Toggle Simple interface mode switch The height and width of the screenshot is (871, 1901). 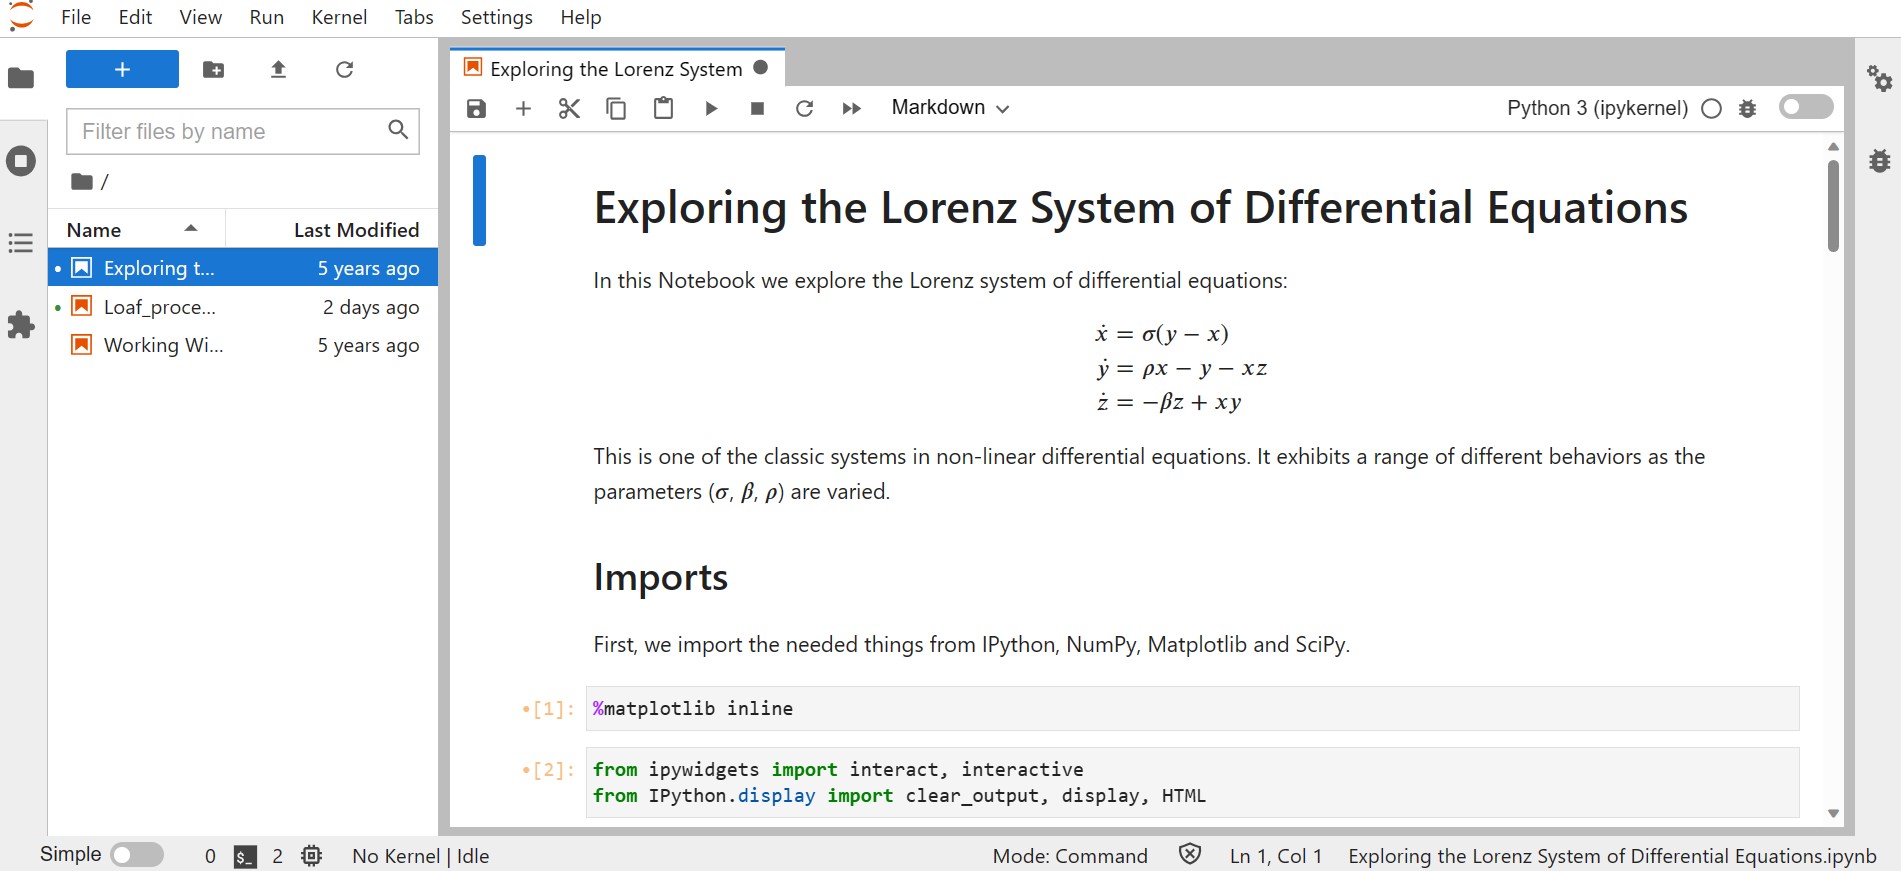[137, 855]
